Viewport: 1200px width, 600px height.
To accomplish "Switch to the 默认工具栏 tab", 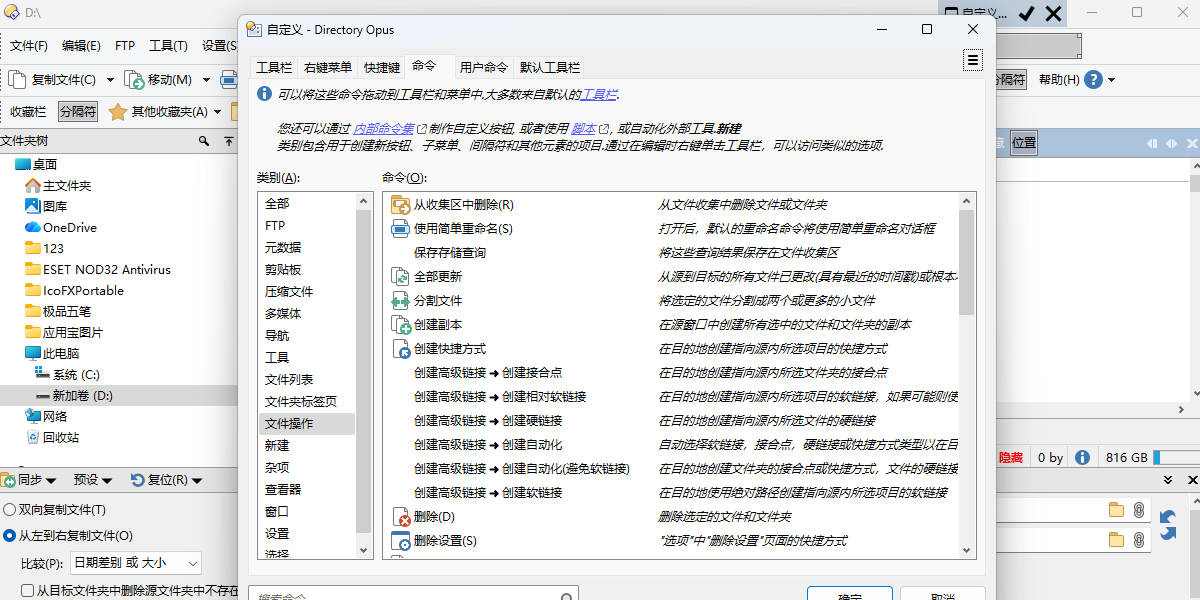I will click(550, 67).
